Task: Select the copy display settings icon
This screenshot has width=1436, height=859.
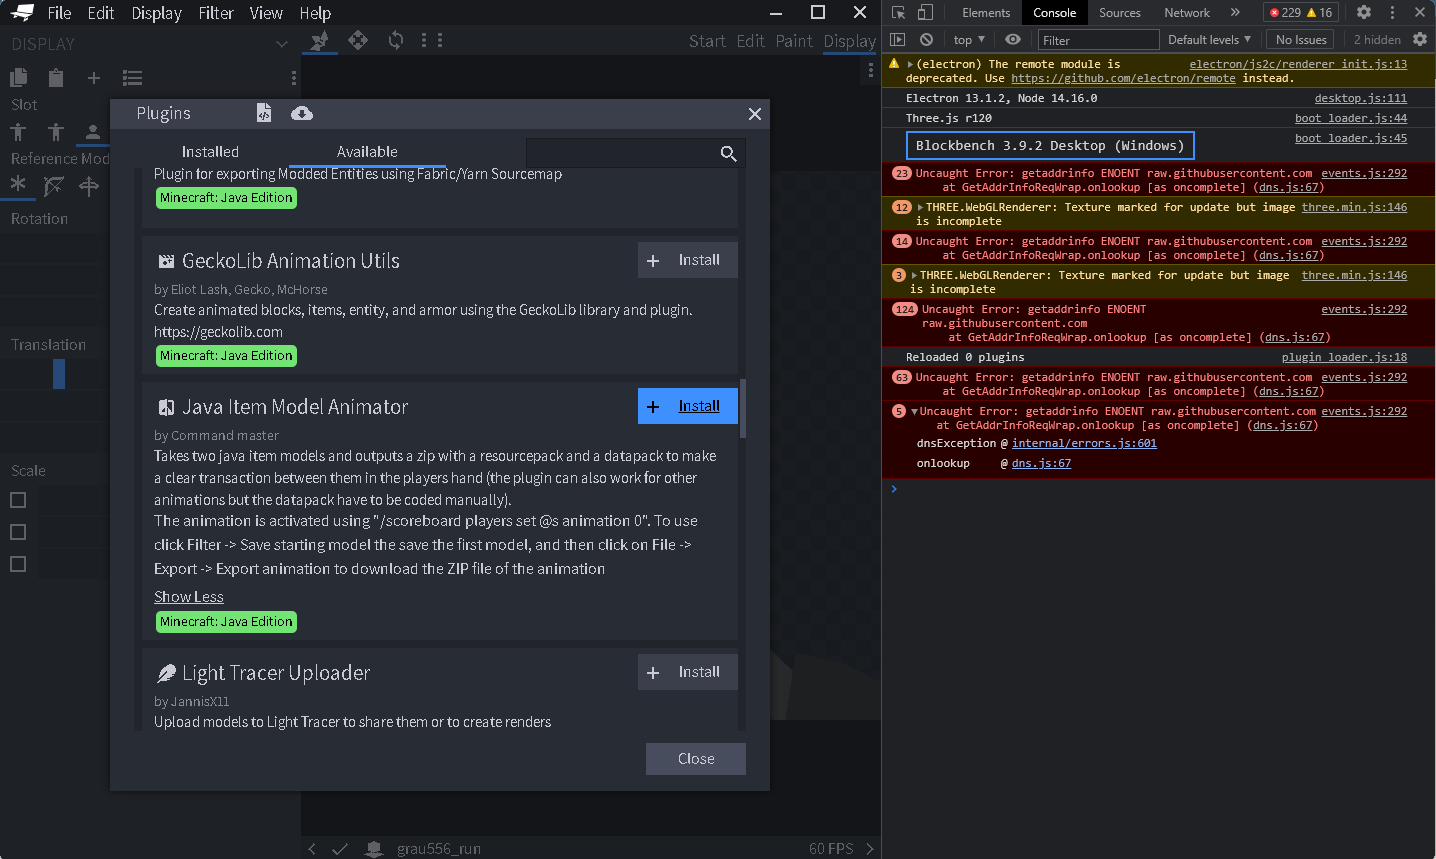Action: coord(18,76)
